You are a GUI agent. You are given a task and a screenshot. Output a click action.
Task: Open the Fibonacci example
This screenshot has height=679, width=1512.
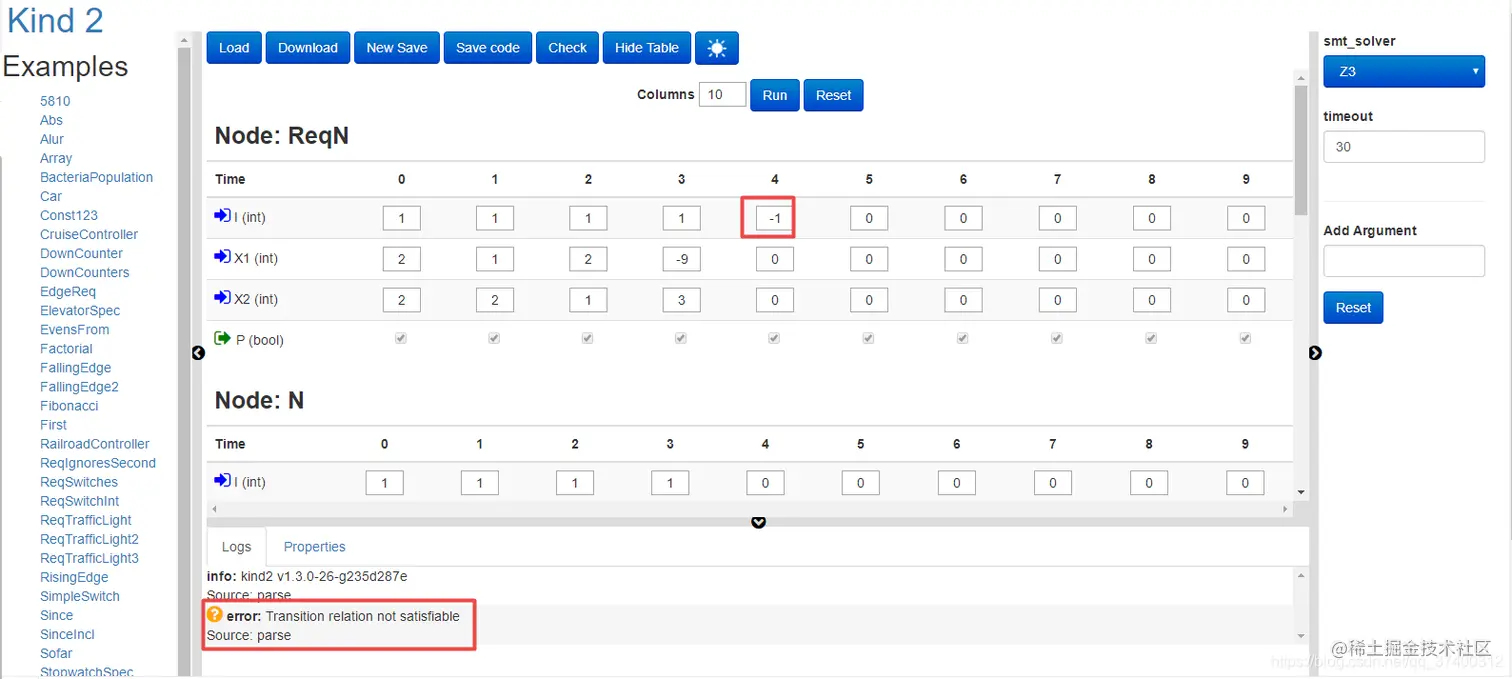(x=69, y=405)
